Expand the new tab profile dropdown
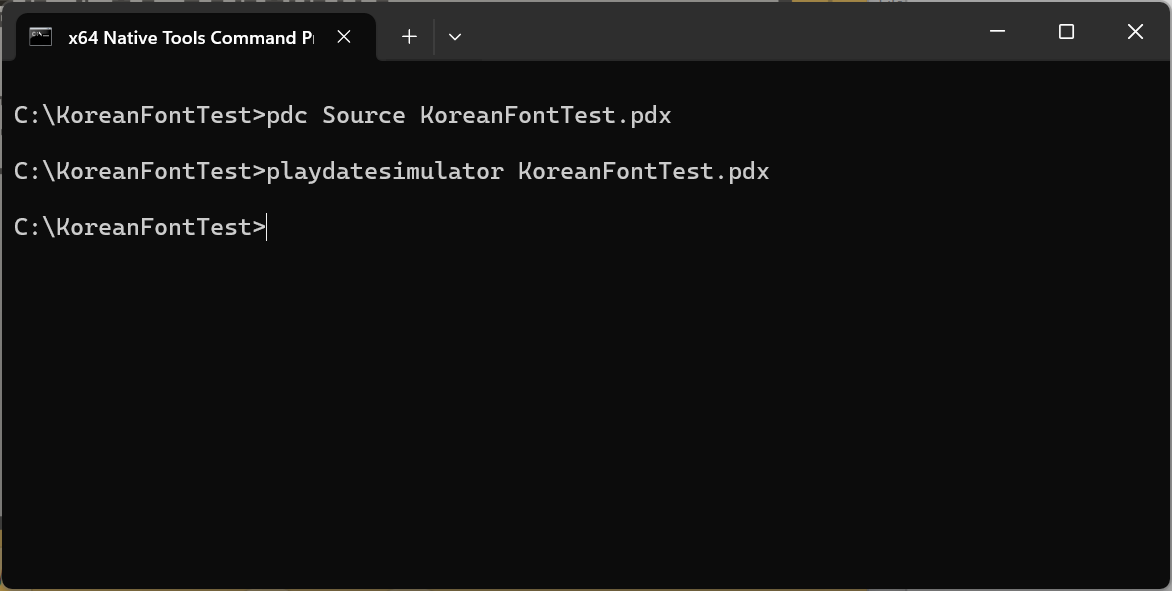Screen dimensions: 1172x591 (x=455, y=37)
